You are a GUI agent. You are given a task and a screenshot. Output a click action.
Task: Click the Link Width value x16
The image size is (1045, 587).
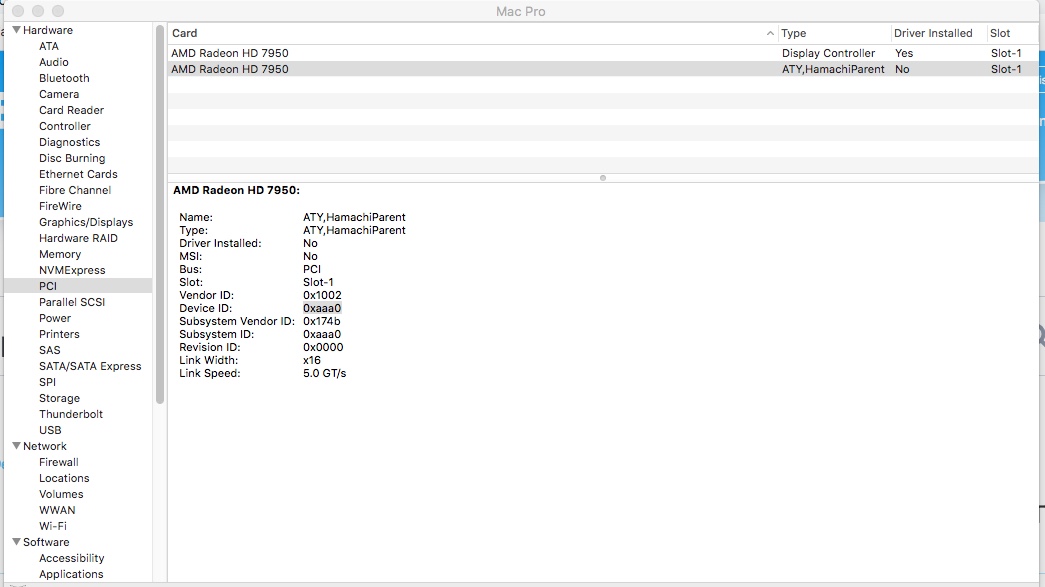(x=312, y=360)
